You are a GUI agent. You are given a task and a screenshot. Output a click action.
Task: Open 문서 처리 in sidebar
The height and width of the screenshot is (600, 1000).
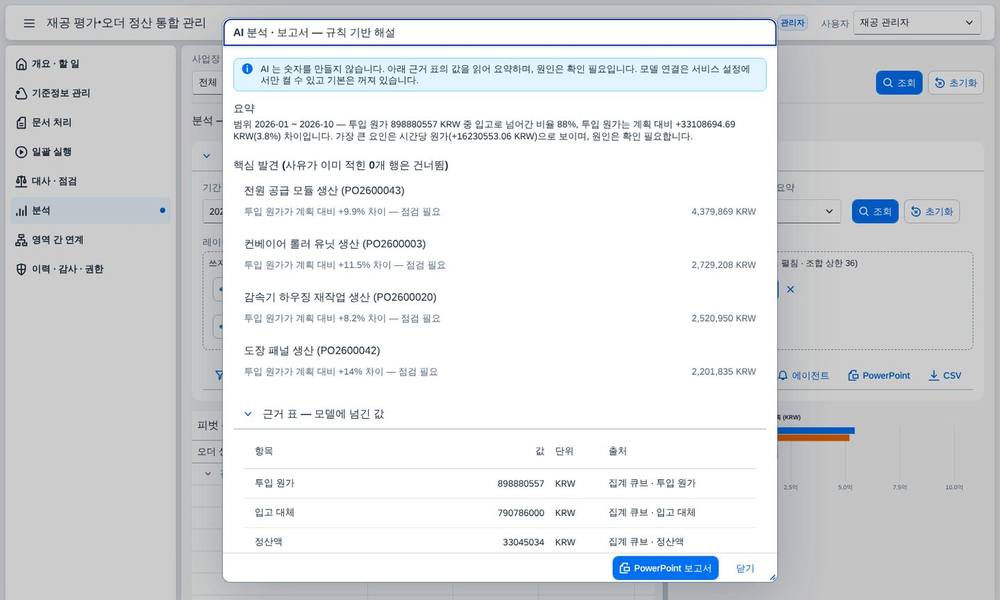click(x=91, y=122)
